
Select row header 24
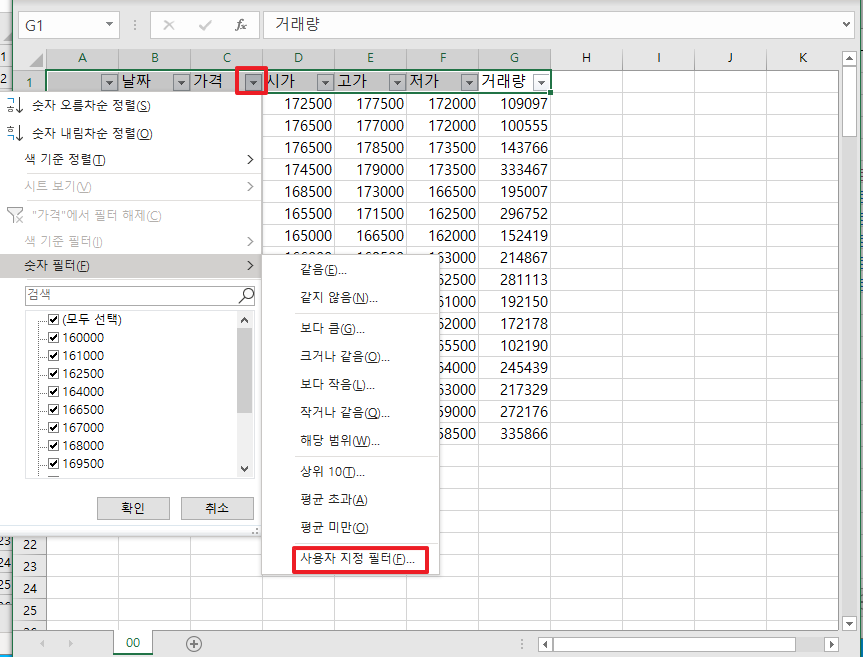coord(30,588)
